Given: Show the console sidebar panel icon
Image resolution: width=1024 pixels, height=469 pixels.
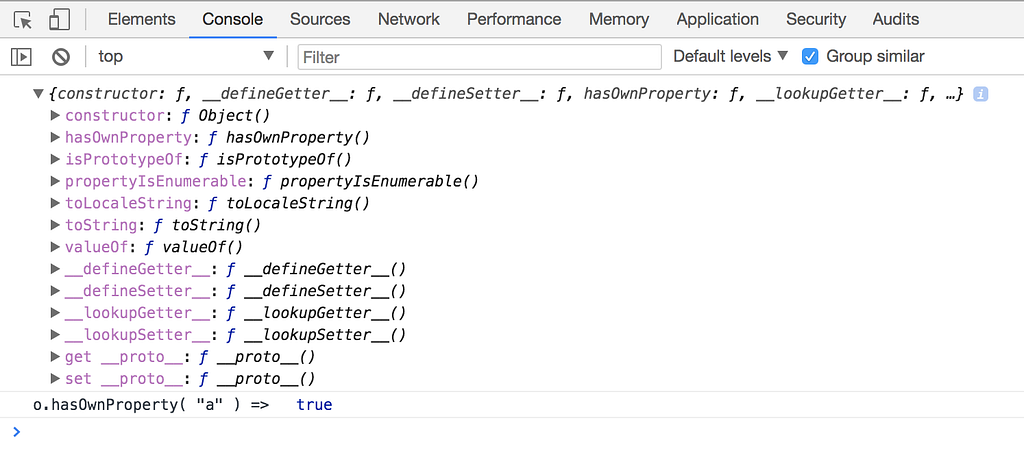Looking at the screenshot, I should pyautogui.click(x=21, y=57).
